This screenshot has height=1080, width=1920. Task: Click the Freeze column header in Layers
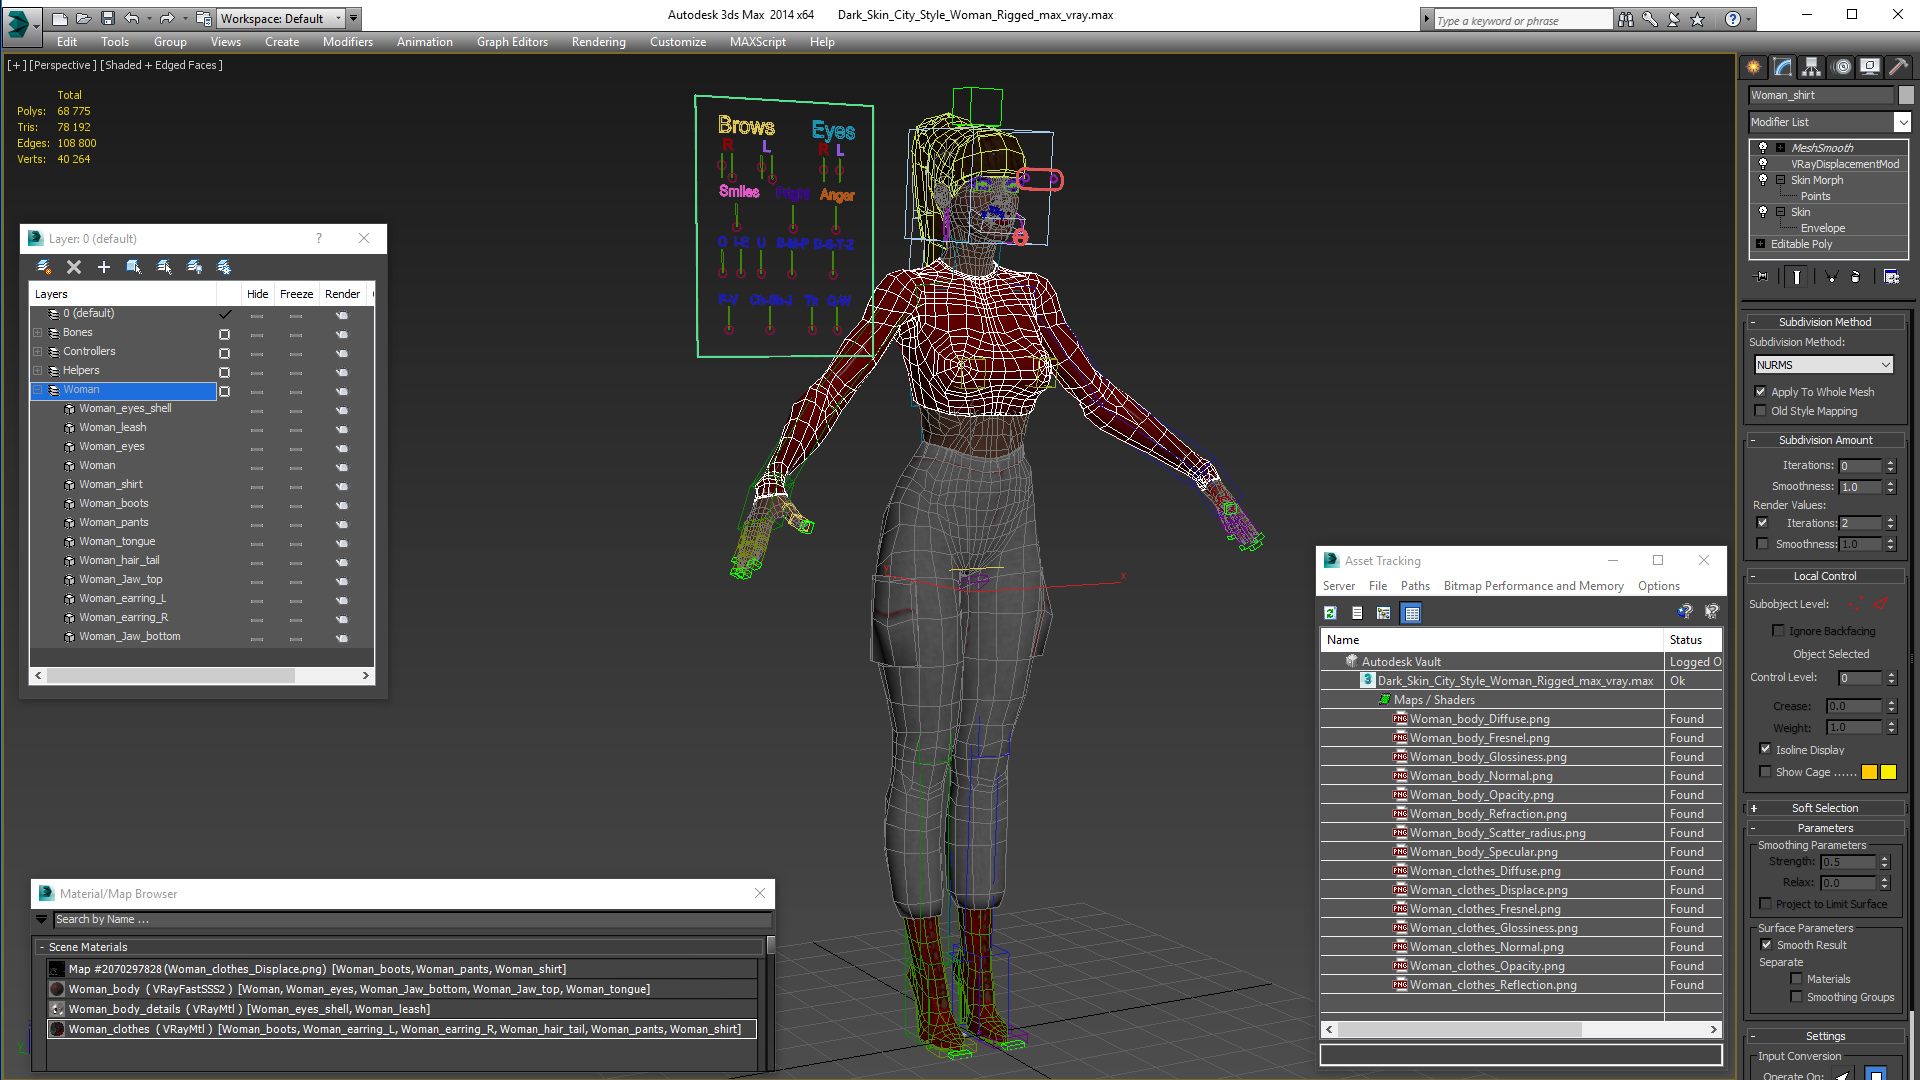(296, 294)
